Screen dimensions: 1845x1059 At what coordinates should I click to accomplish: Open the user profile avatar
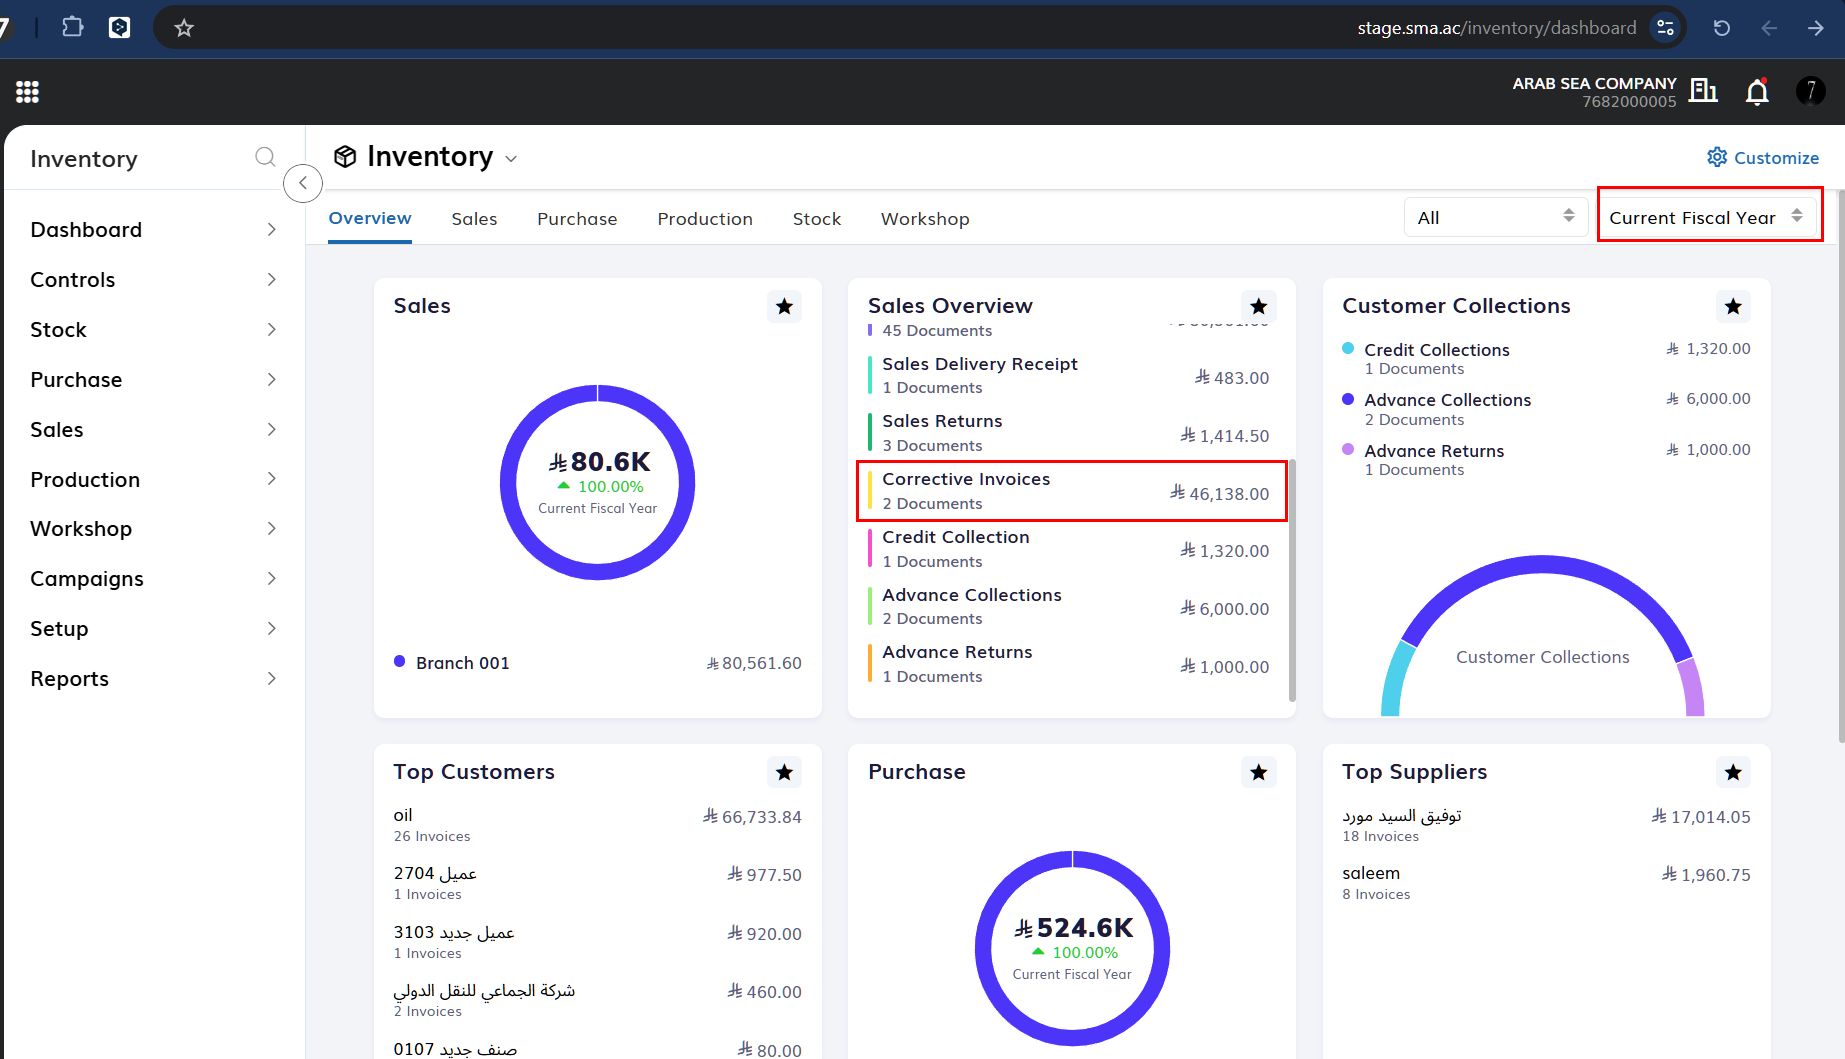pyautogui.click(x=1811, y=91)
